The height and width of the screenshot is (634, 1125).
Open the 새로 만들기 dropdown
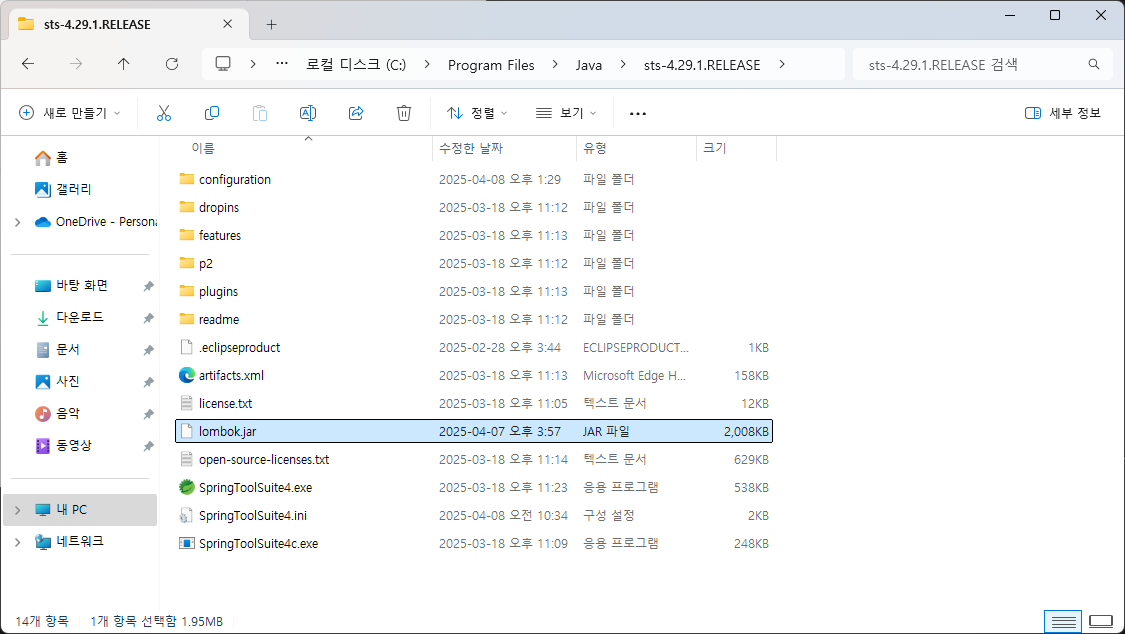[x=70, y=113]
